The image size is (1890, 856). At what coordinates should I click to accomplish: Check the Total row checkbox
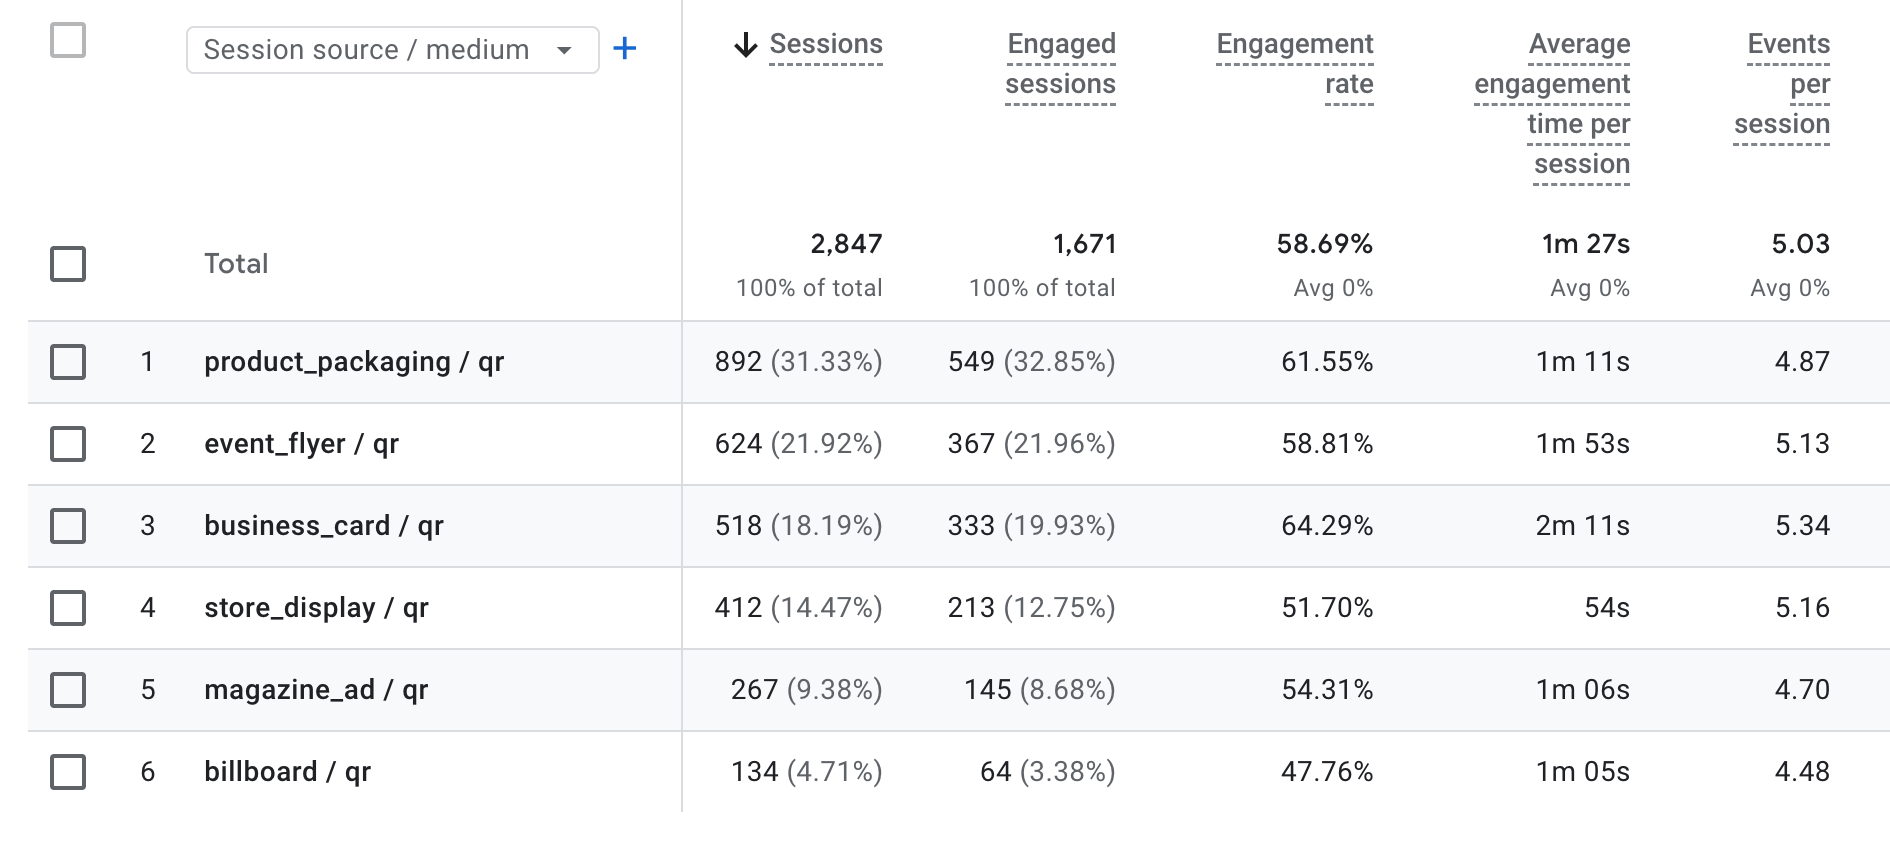pos(68,264)
